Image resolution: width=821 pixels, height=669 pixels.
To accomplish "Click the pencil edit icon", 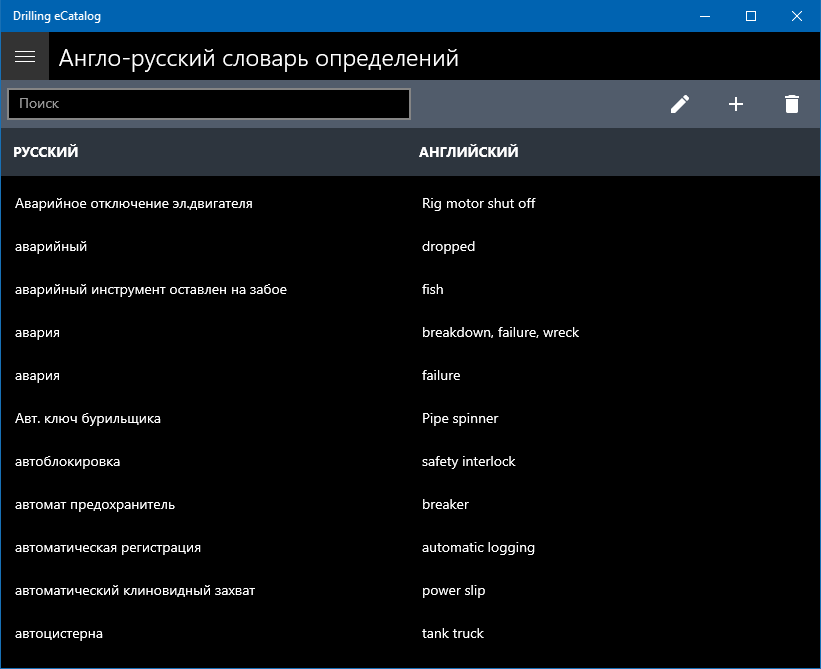I will click(680, 104).
